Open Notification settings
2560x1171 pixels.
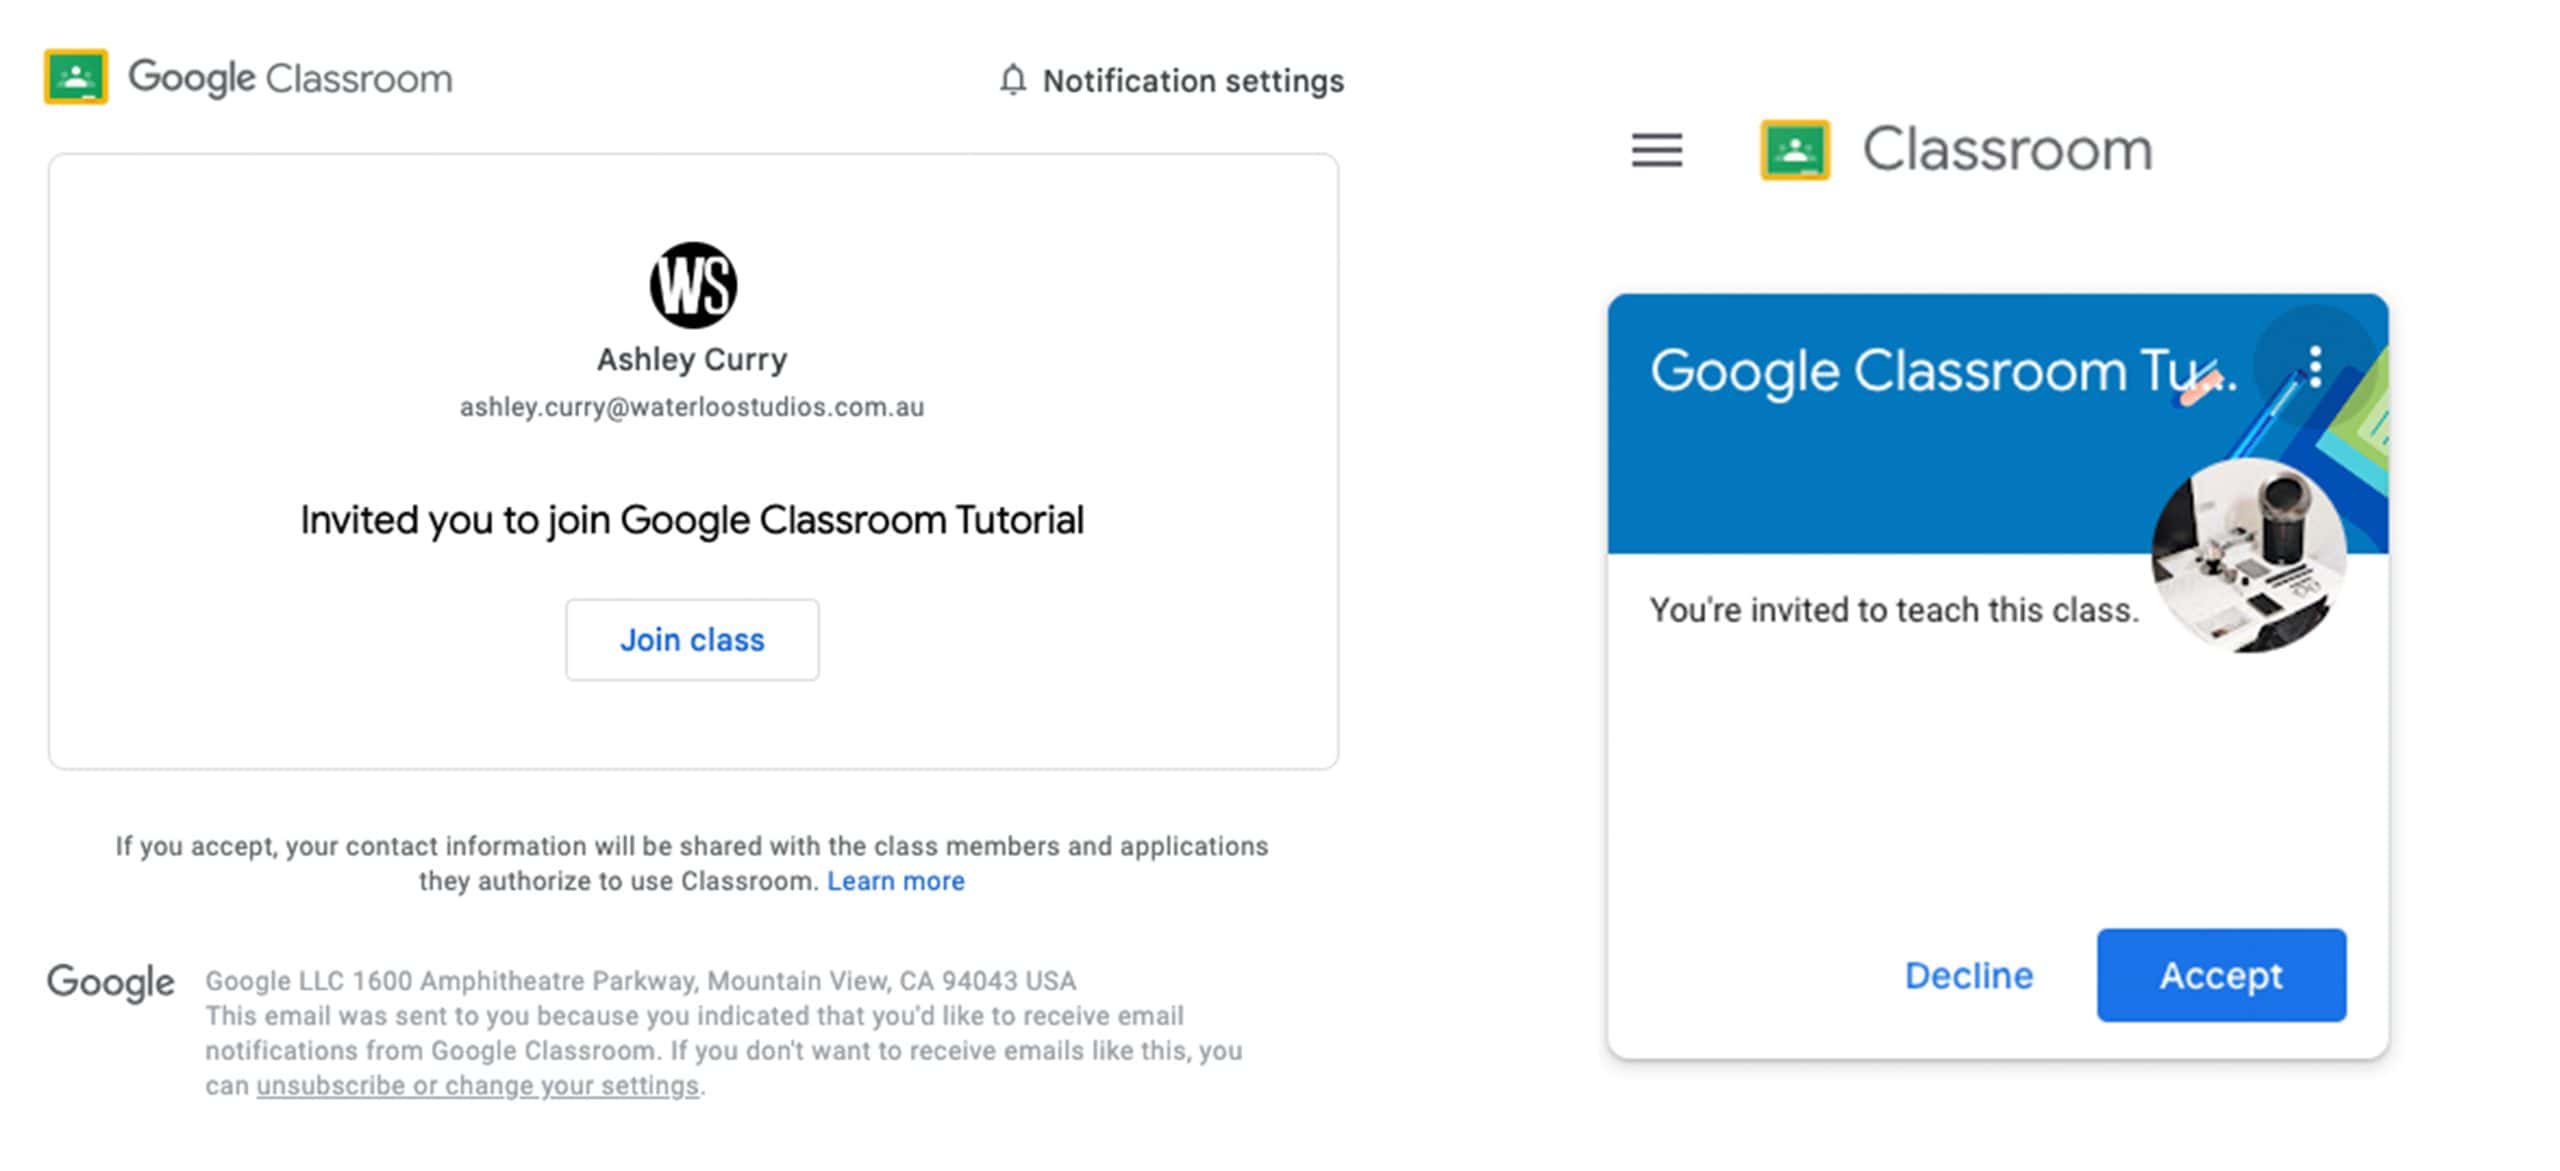tap(1193, 80)
